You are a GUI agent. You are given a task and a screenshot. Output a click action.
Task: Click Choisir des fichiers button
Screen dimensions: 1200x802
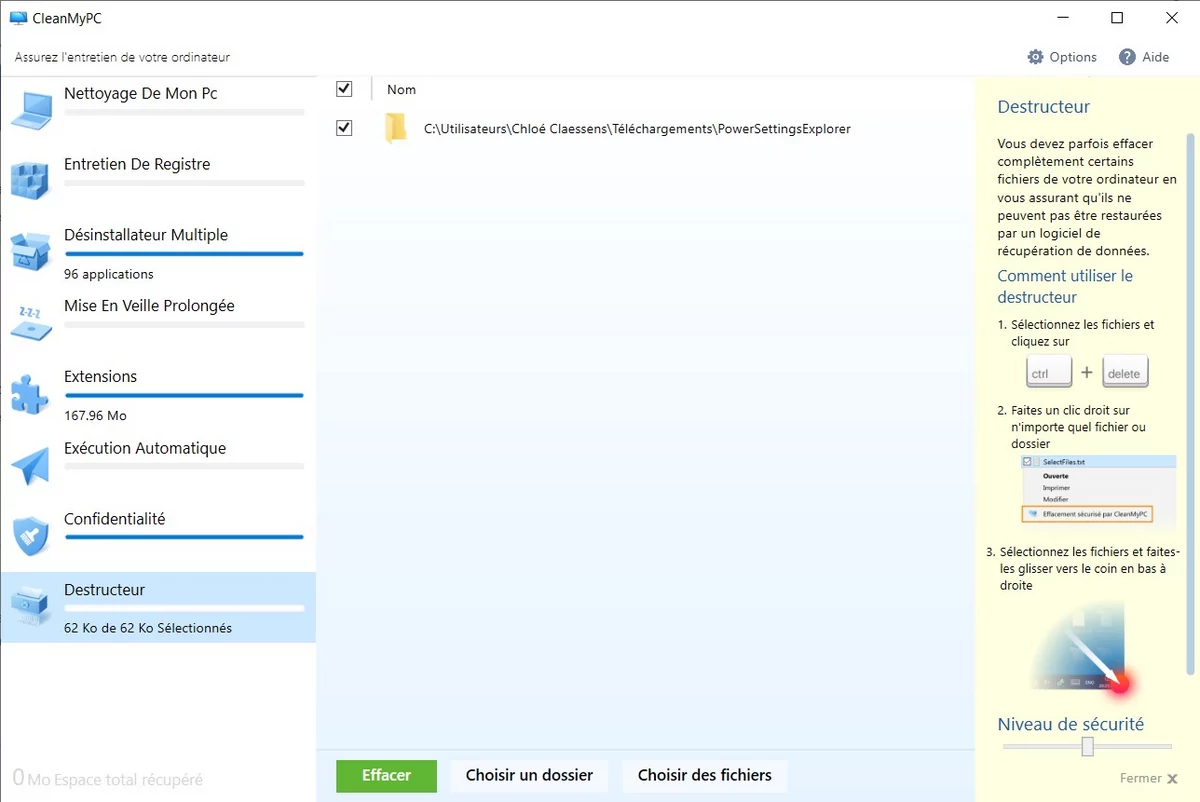(704, 776)
